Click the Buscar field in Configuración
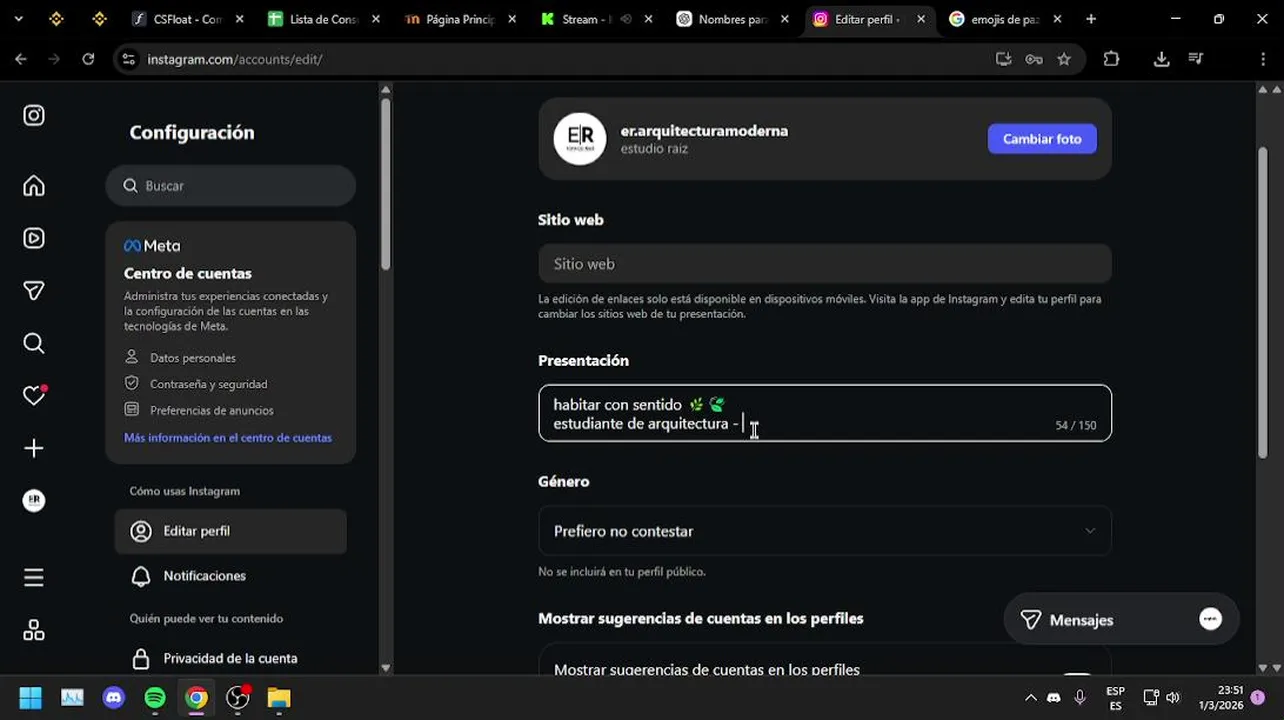This screenshot has width=1284, height=720. pyautogui.click(x=231, y=186)
